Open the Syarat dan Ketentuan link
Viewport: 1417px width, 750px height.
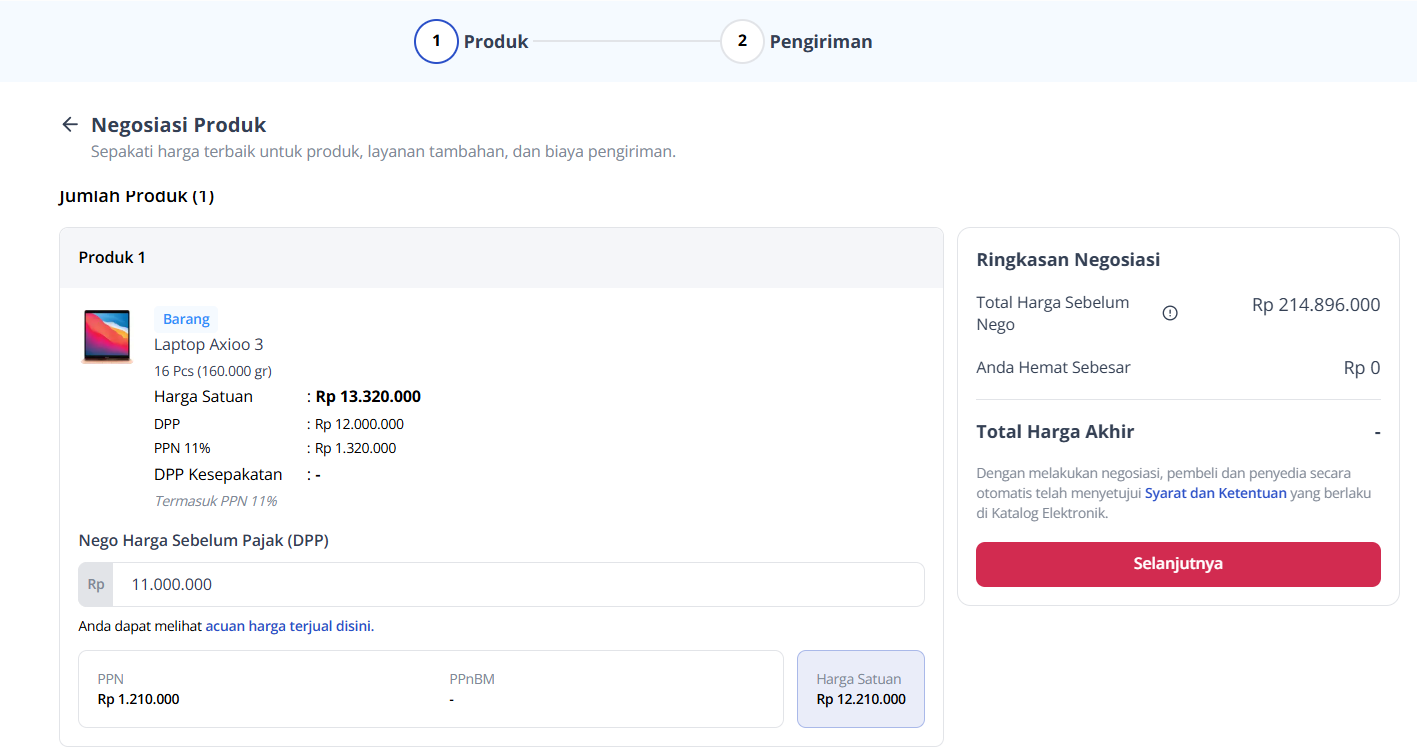pos(1215,493)
